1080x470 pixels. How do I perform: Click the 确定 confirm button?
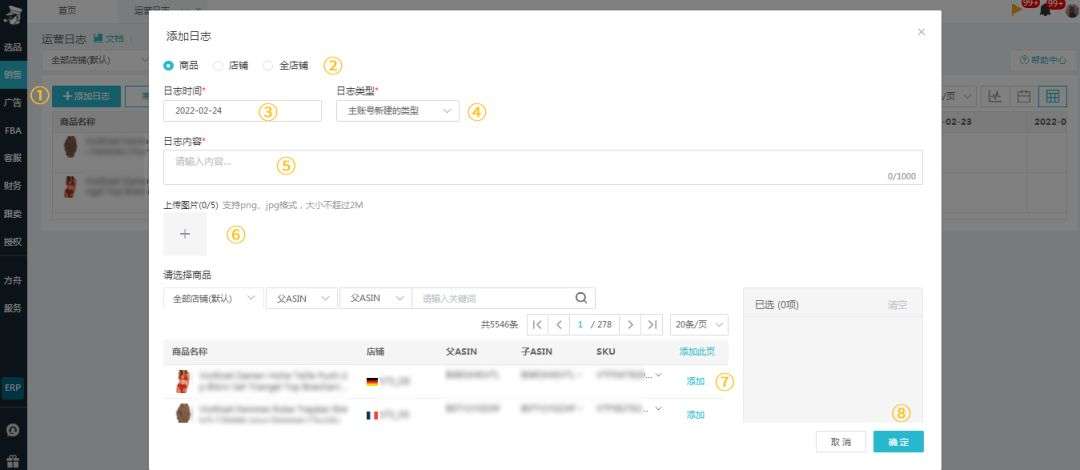[898, 442]
